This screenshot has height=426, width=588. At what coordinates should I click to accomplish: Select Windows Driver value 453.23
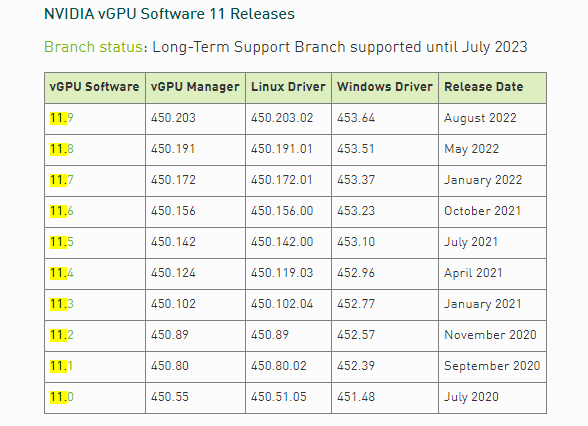click(x=356, y=211)
